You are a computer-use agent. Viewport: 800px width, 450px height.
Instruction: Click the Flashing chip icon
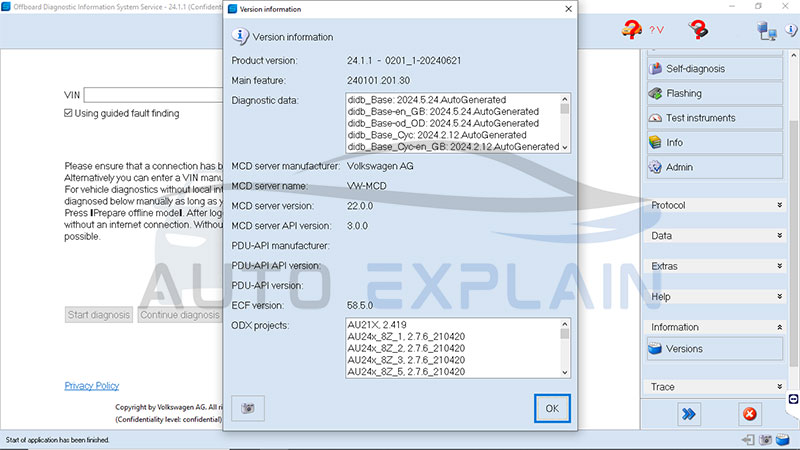(655, 93)
